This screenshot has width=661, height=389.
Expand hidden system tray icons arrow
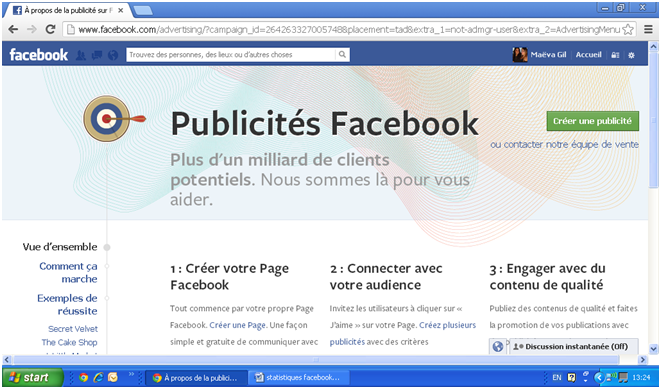point(599,377)
